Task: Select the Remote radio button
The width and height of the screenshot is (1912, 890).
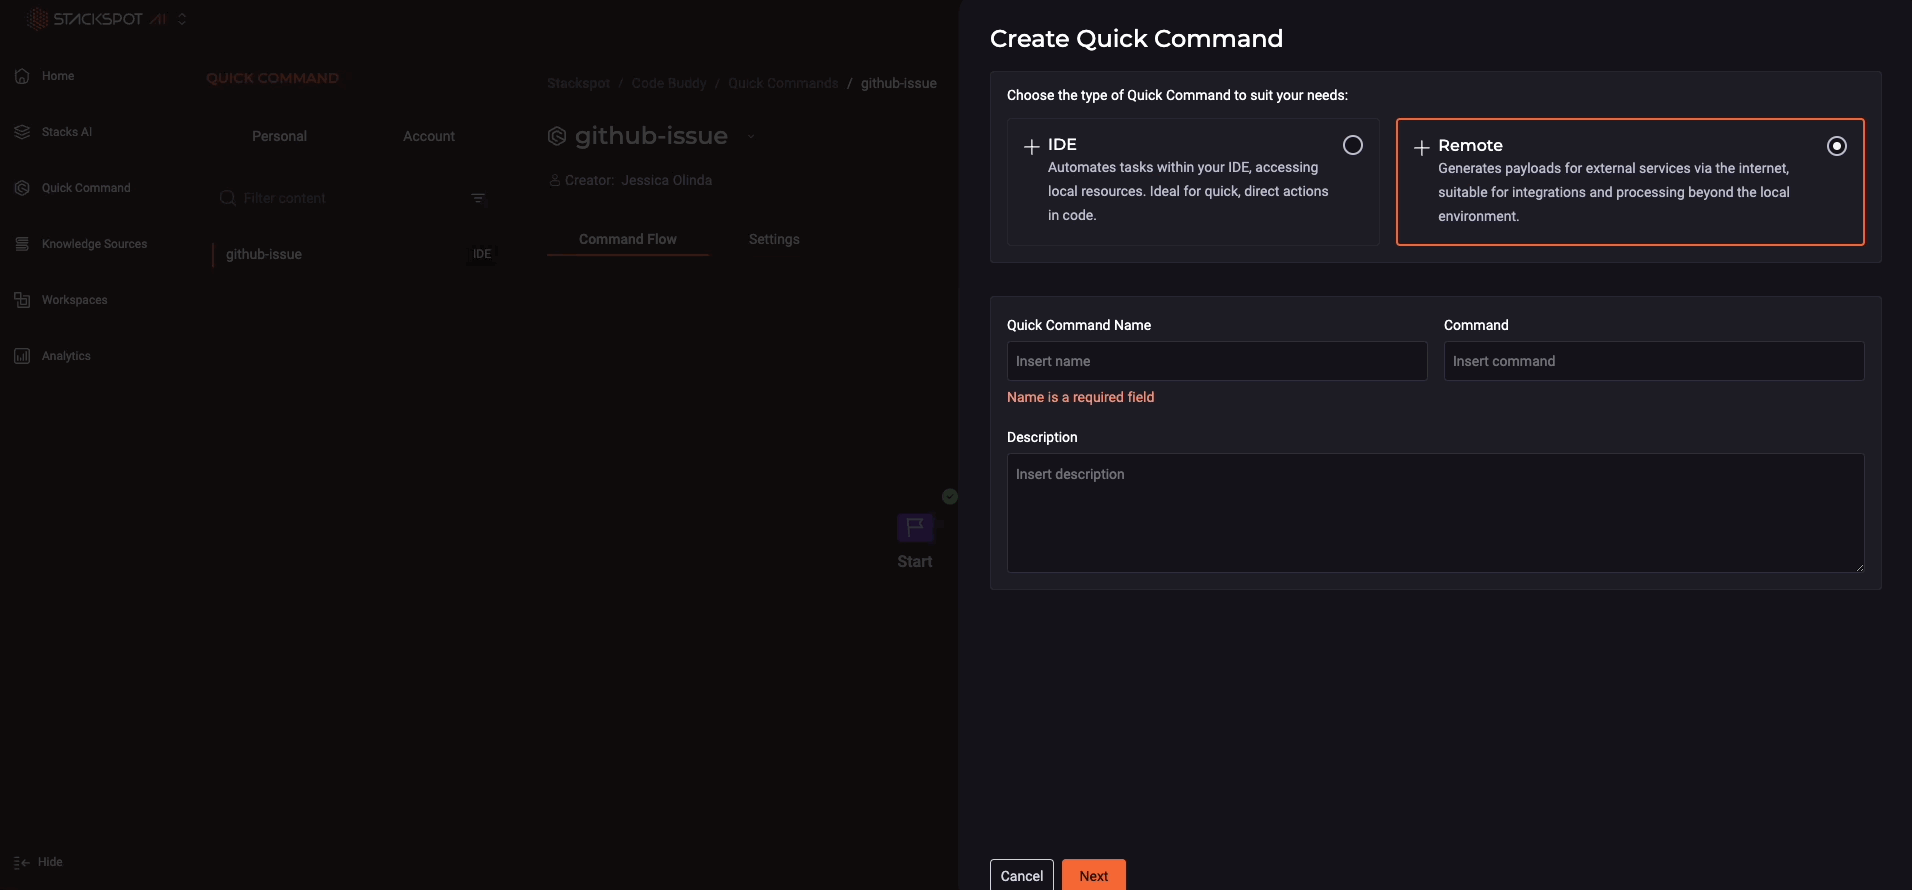Action: [1837, 146]
